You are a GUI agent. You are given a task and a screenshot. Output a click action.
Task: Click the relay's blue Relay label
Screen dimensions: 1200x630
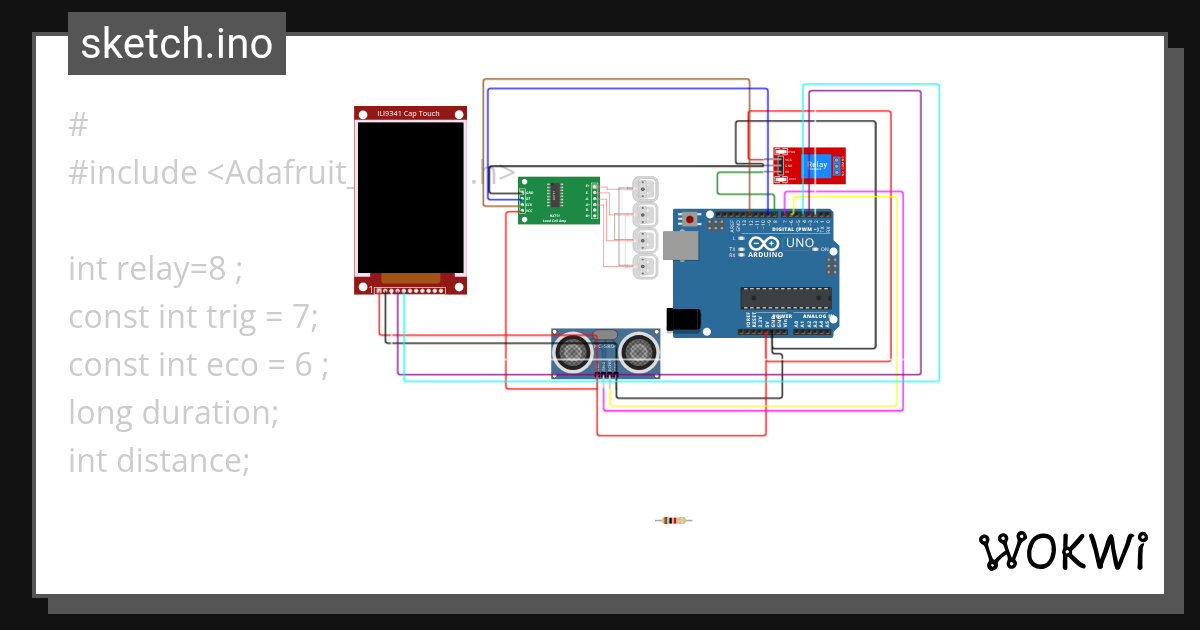click(817, 165)
